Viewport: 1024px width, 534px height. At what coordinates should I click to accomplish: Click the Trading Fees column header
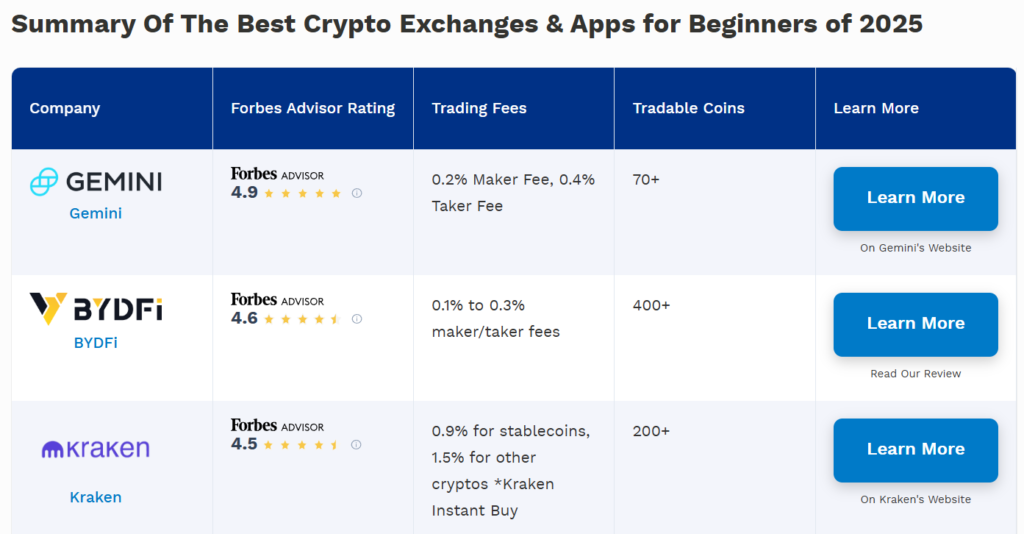pos(479,108)
